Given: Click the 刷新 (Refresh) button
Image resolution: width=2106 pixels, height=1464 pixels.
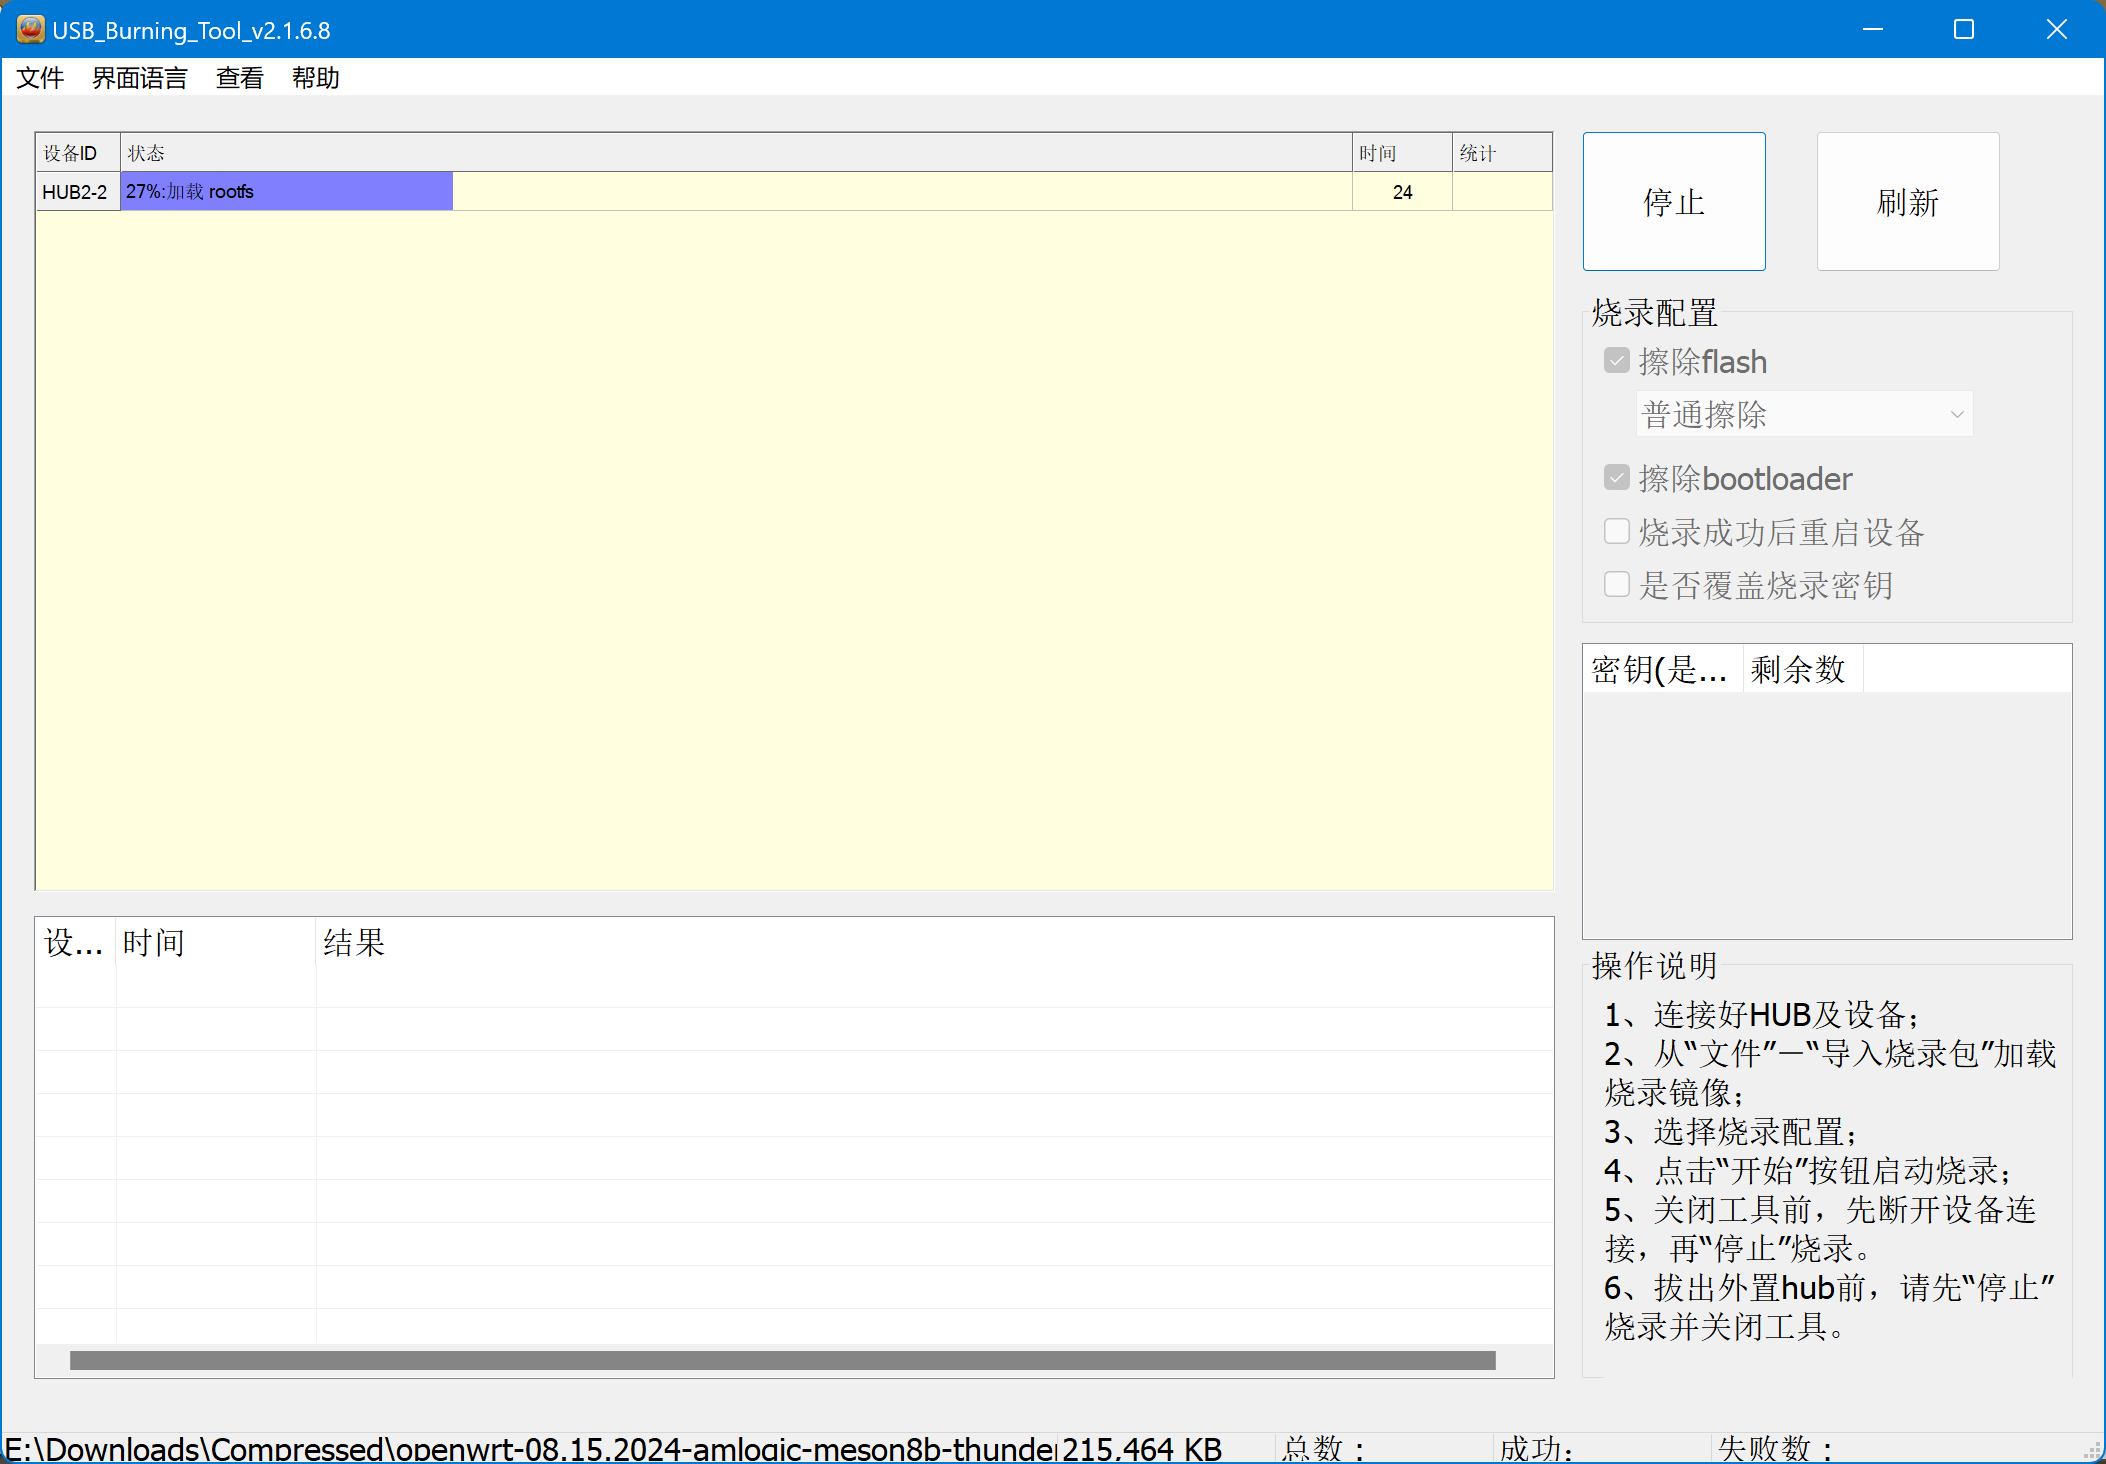Looking at the screenshot, I should click(x=1906, y=201).
